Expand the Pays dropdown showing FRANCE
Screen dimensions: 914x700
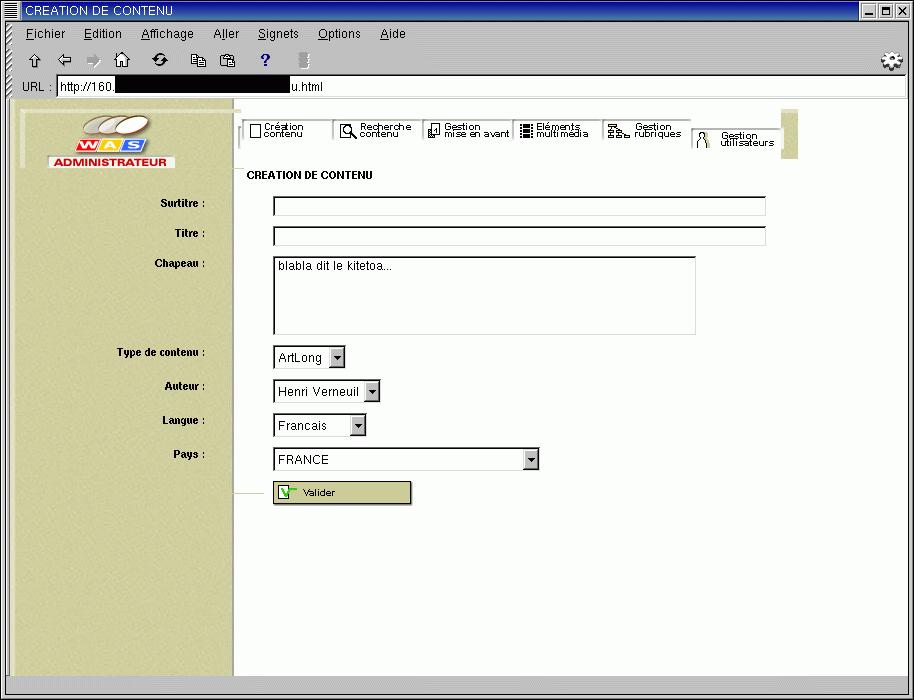[531, 460]
